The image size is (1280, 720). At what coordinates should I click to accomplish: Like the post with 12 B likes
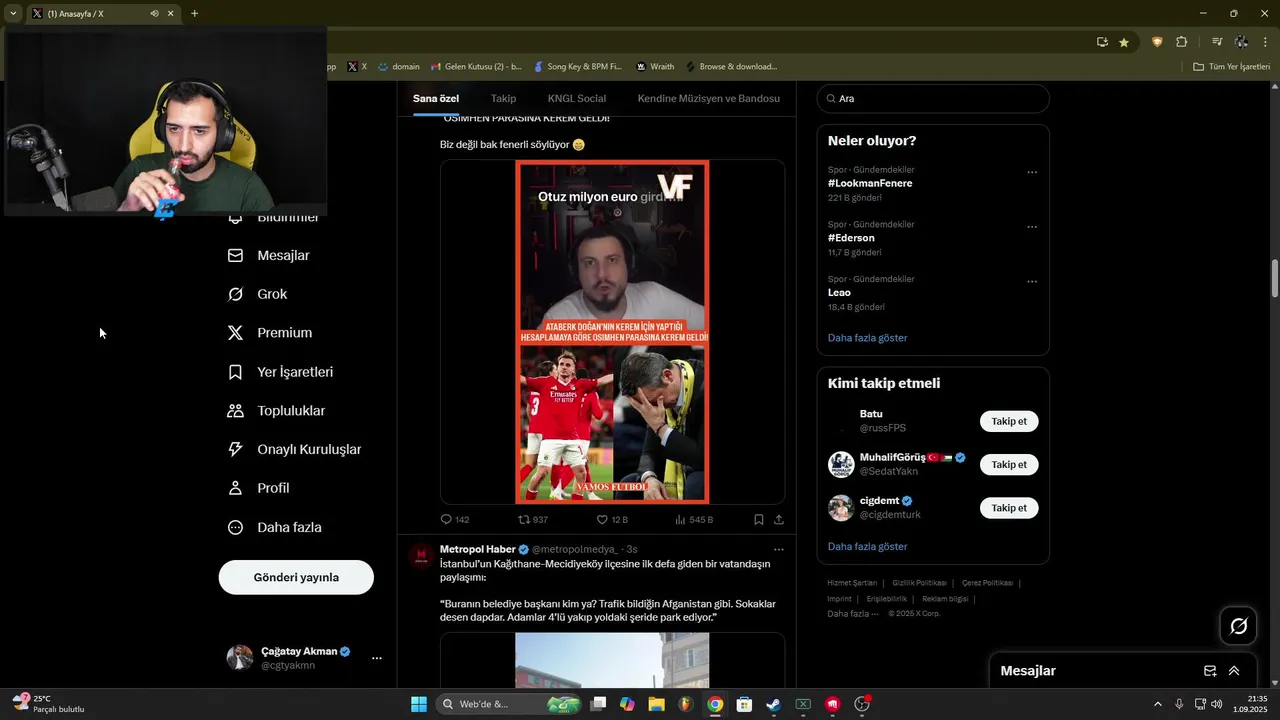point(612,520)
